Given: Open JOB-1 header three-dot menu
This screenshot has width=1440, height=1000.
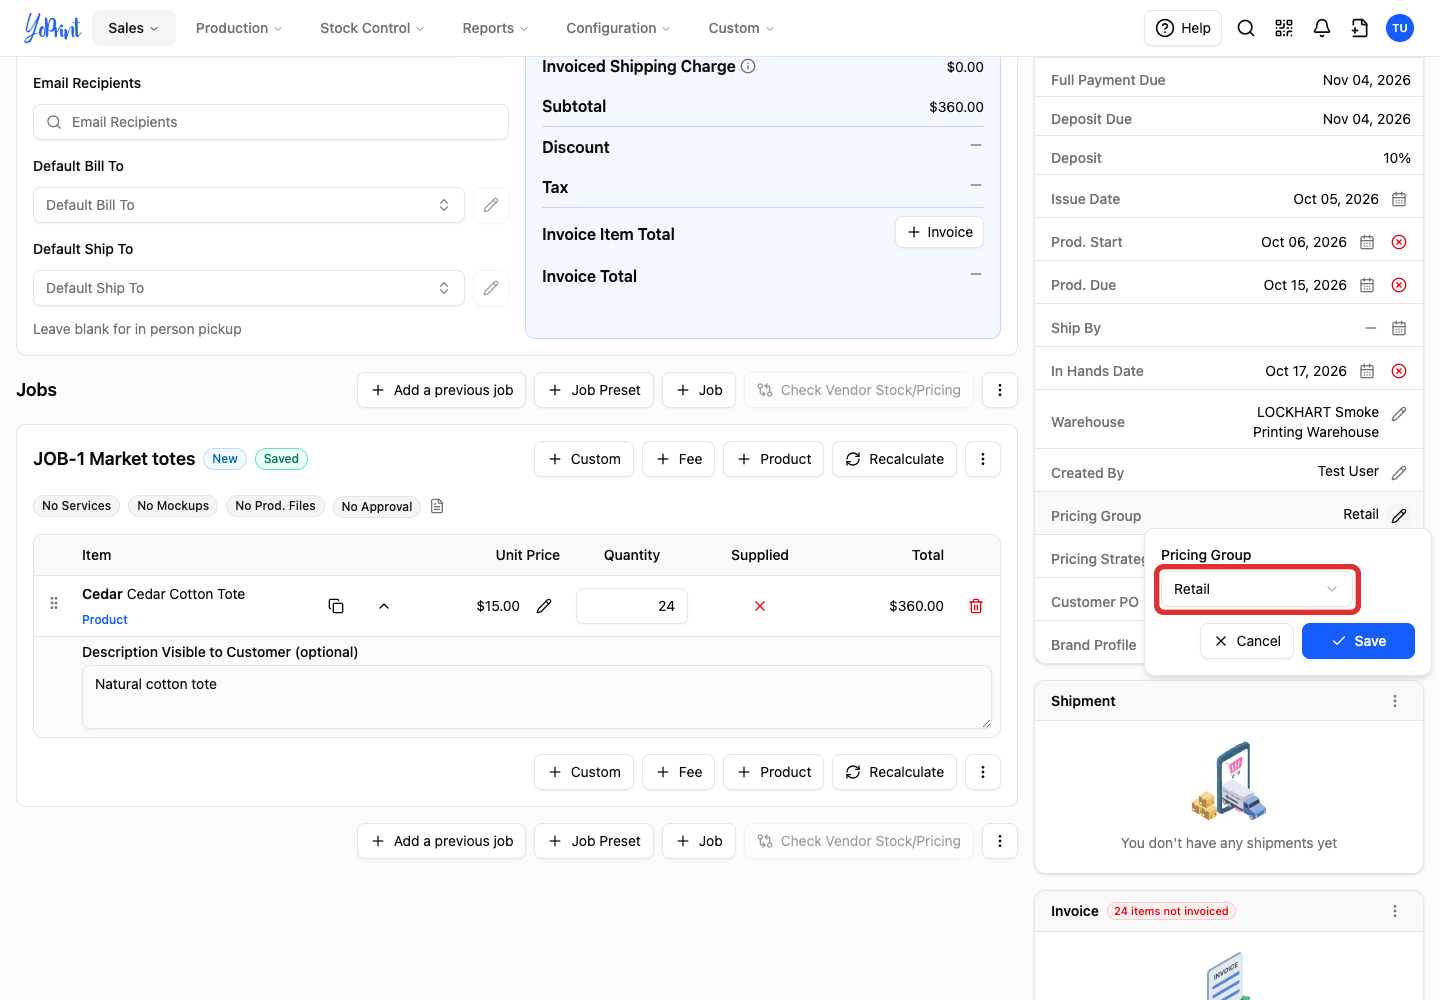Looking at the screenshot, I should (983, 459).
